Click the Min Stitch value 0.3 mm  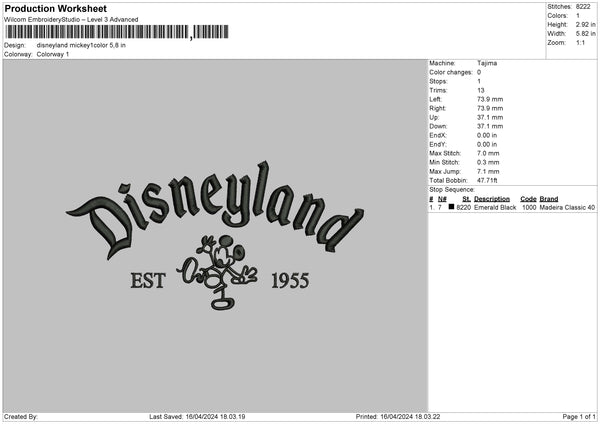point(488,162)
